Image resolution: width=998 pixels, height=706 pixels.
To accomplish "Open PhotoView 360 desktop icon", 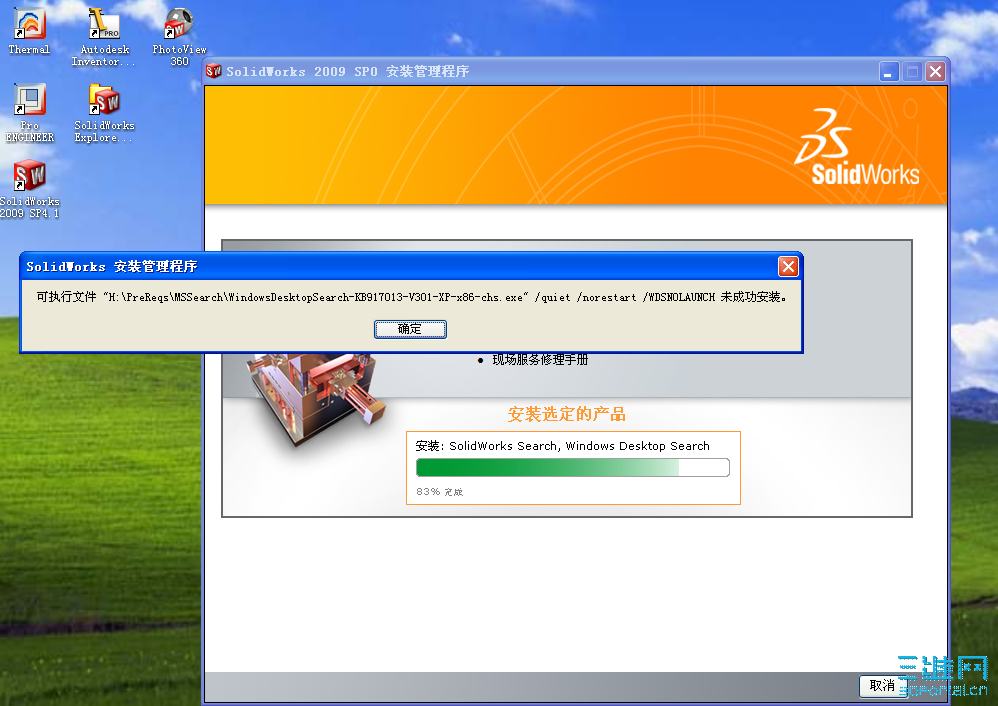I will [x=179, y=36].
